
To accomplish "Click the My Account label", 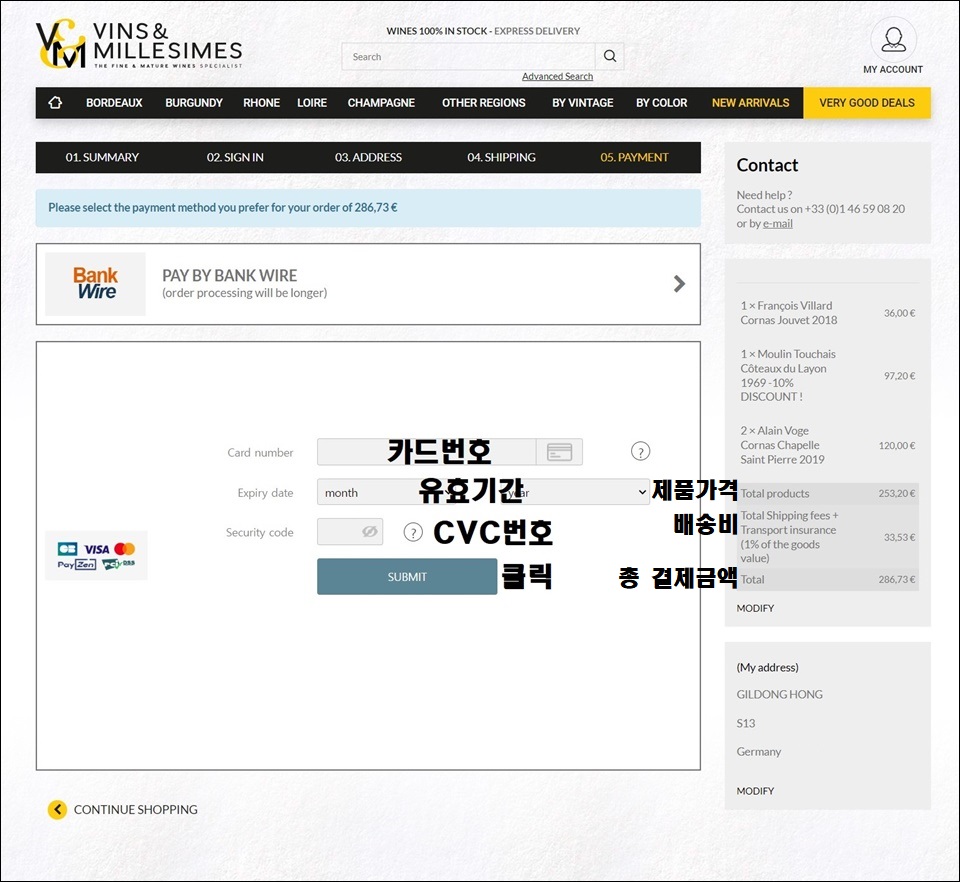I will click(893, 69).
